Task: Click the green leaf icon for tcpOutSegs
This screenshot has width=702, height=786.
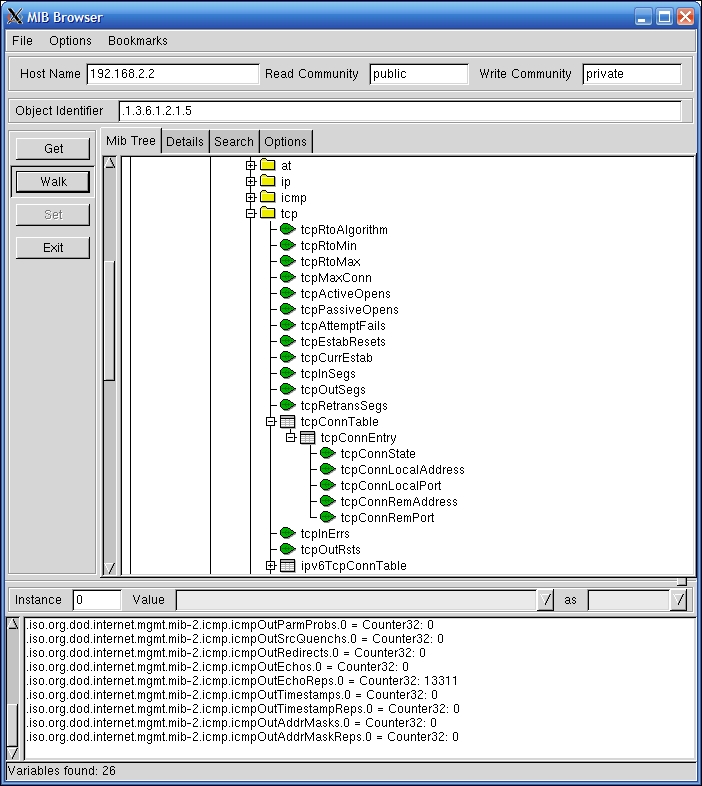Action: coord(288,389)
